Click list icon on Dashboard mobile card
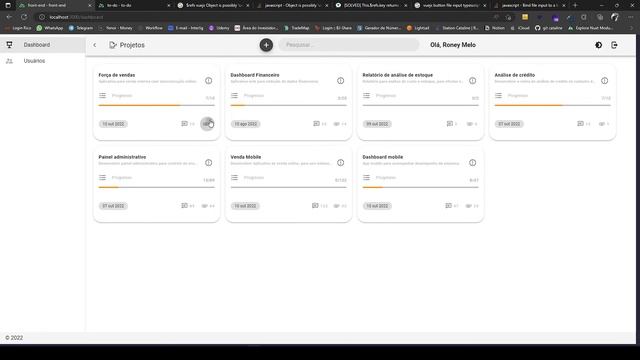The image size is (640, 360). click(367, 178)
